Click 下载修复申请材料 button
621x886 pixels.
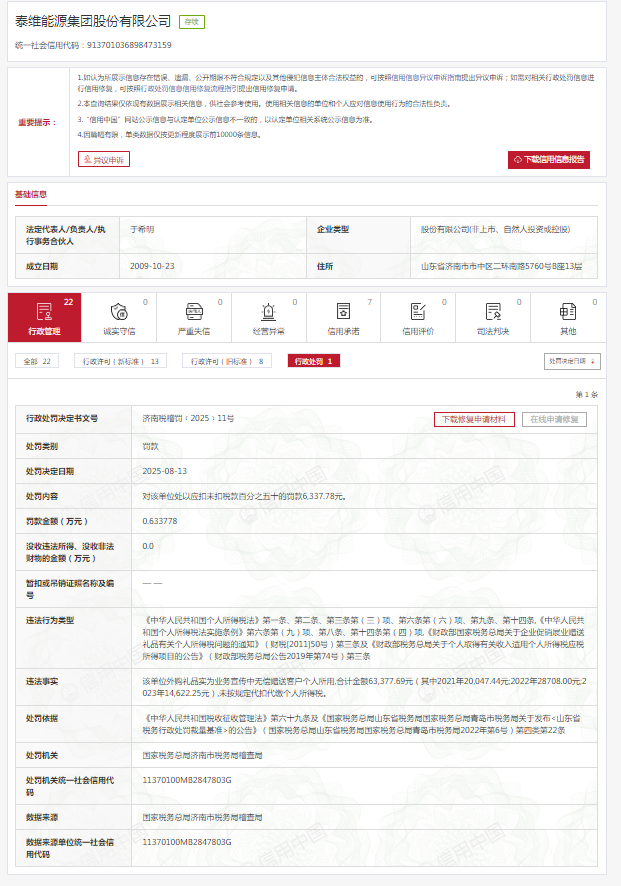474,419
